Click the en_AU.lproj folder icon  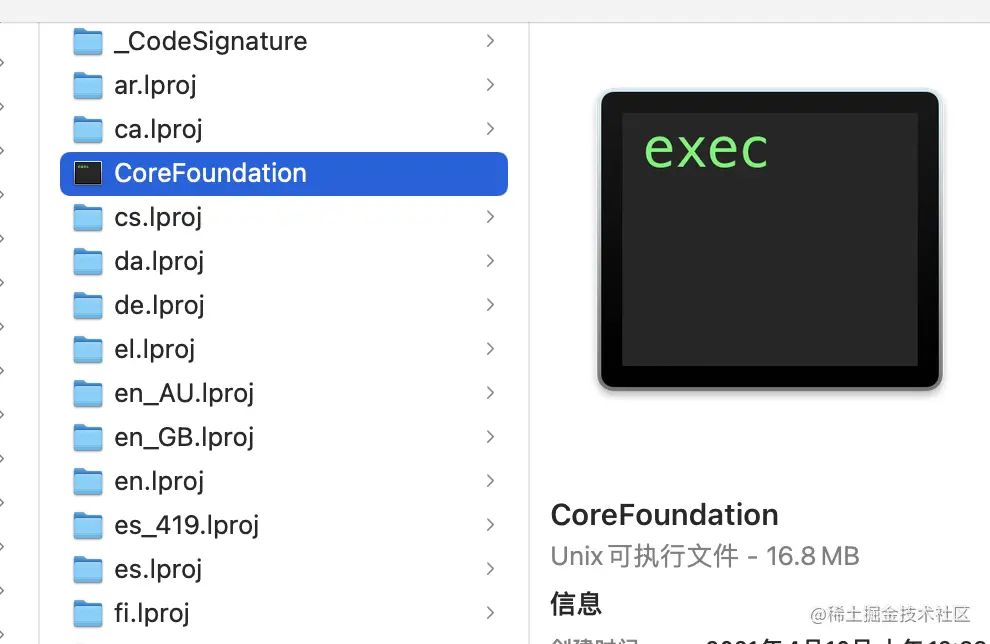point(88,393)
